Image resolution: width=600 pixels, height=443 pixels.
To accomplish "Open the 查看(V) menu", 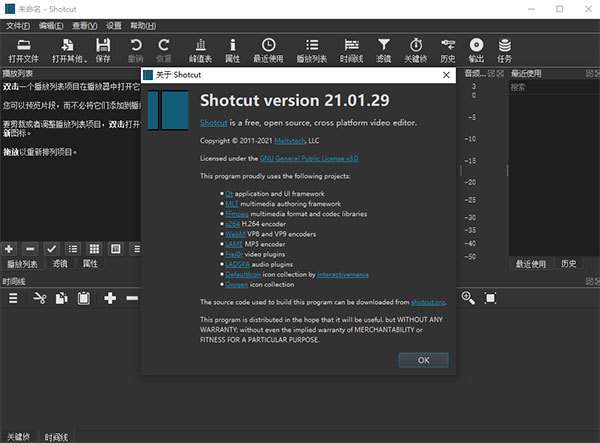I will tap(85, 26).
